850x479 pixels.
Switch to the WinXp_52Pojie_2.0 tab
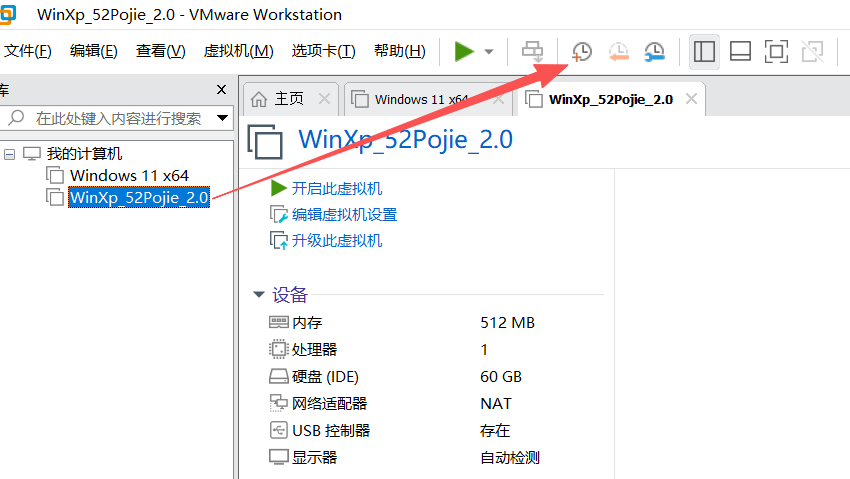[x=610, y=99]
